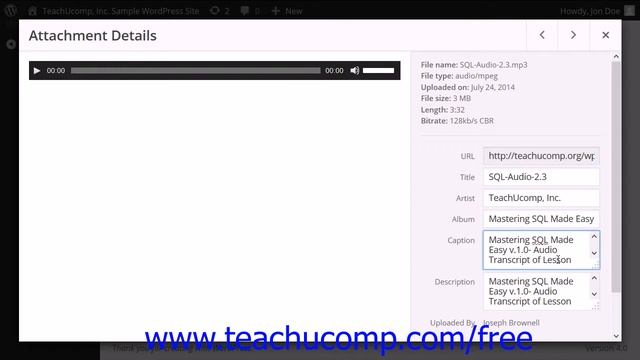Click Caption textarea scroll up arrow
This screenshot has width=640, height=360.
(594, 237)
